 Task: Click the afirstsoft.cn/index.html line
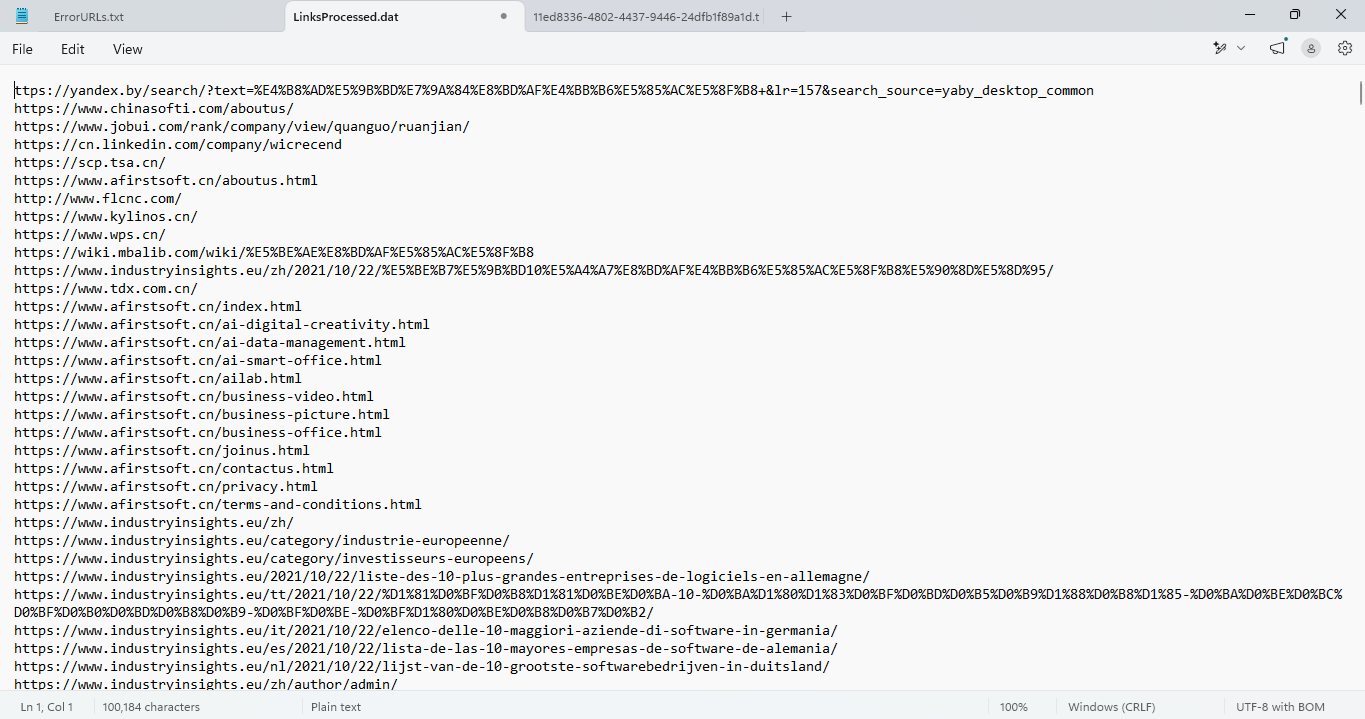(x=158, y=306)
